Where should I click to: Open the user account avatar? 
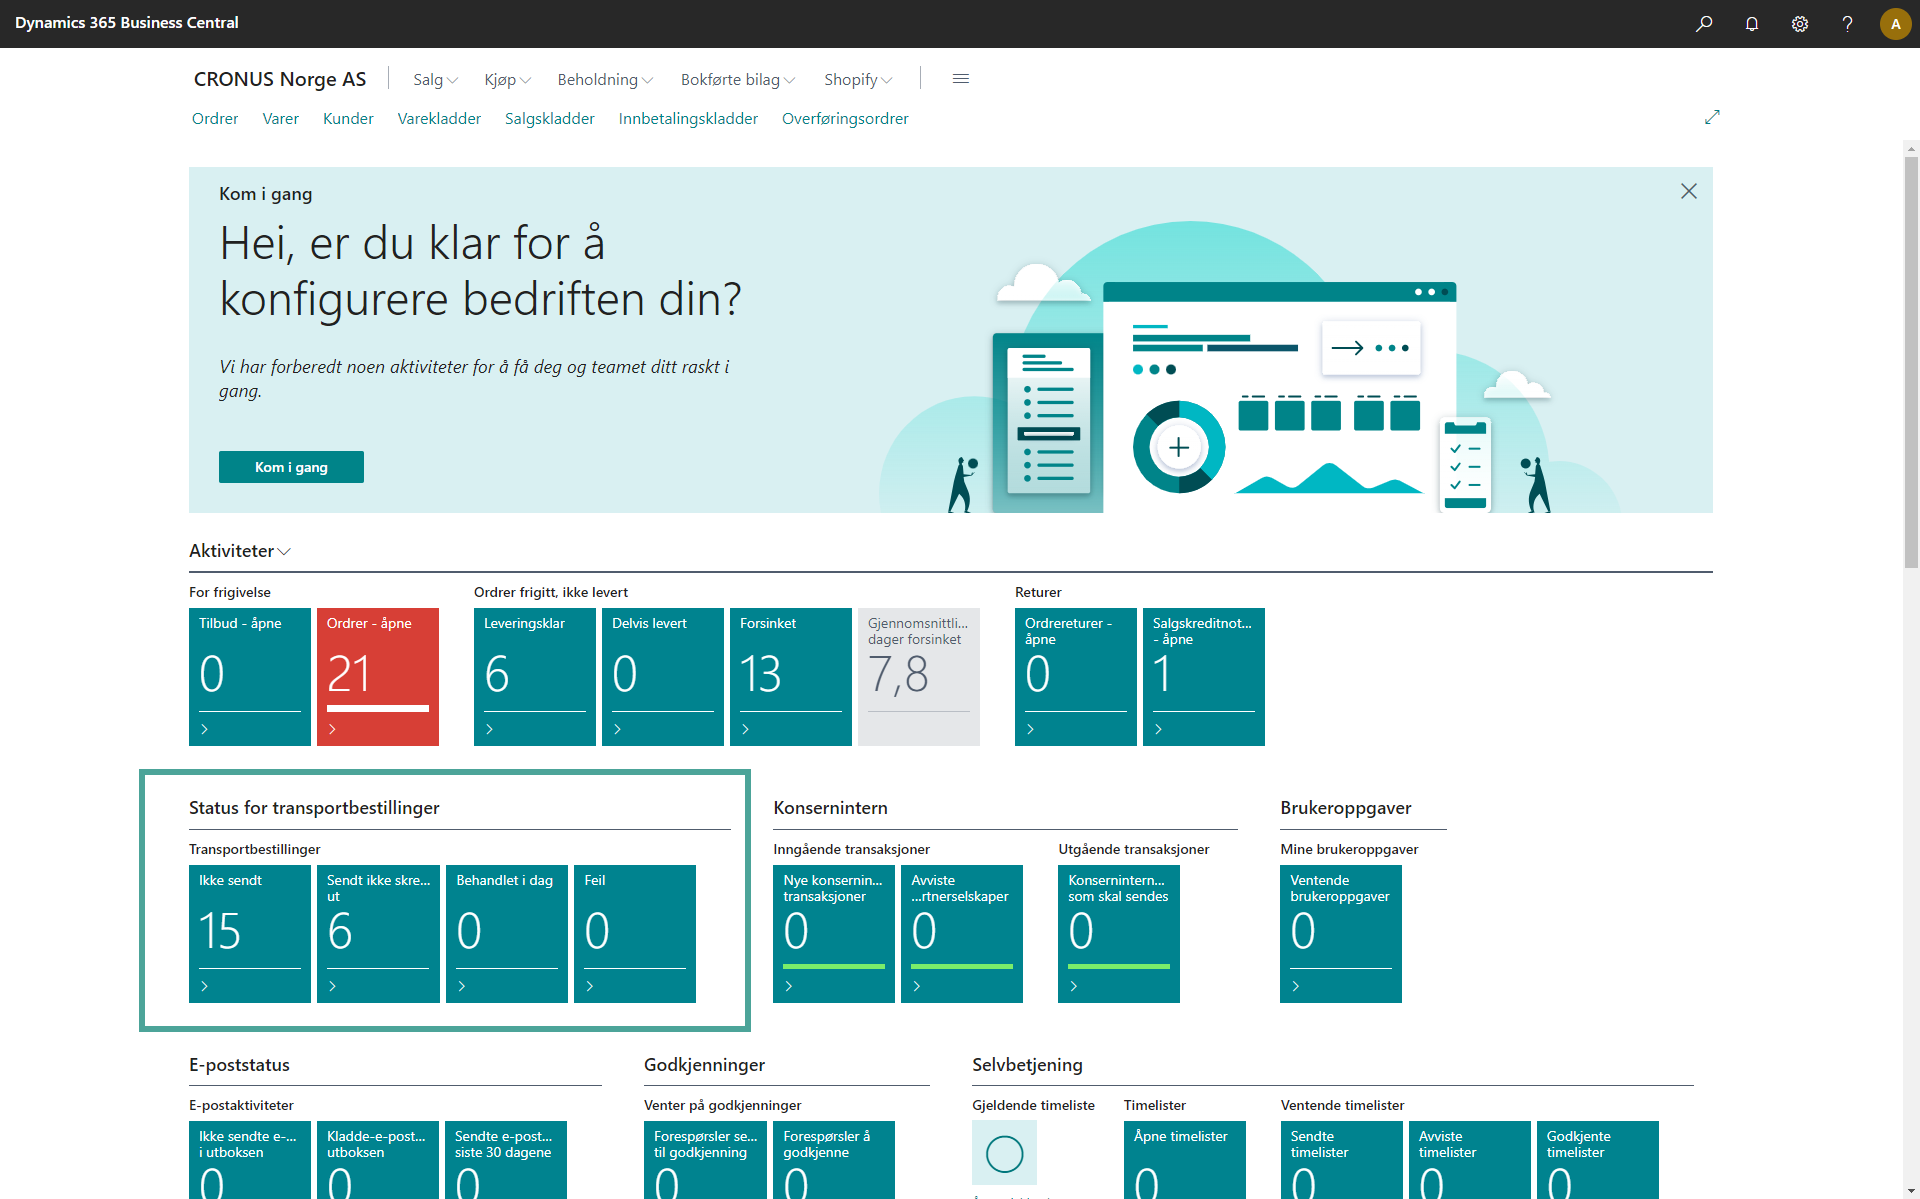tap(1895, 23)
